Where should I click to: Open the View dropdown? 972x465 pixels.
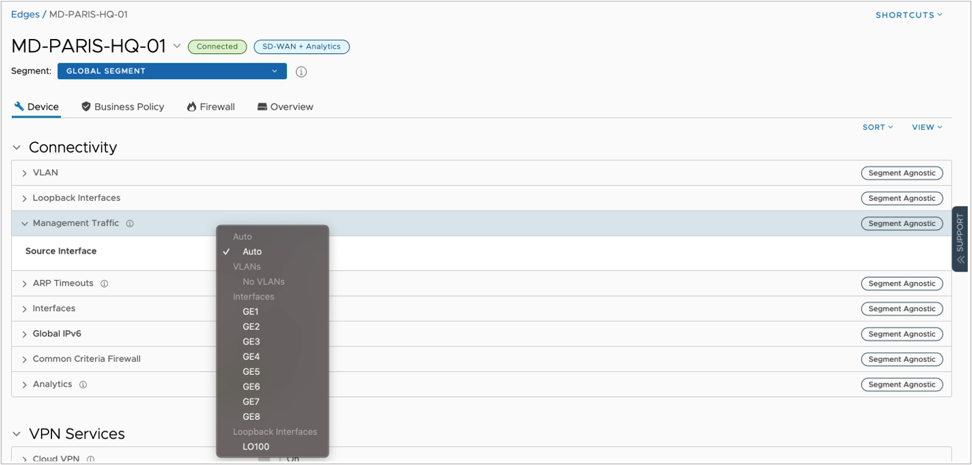tap(927, 127)
